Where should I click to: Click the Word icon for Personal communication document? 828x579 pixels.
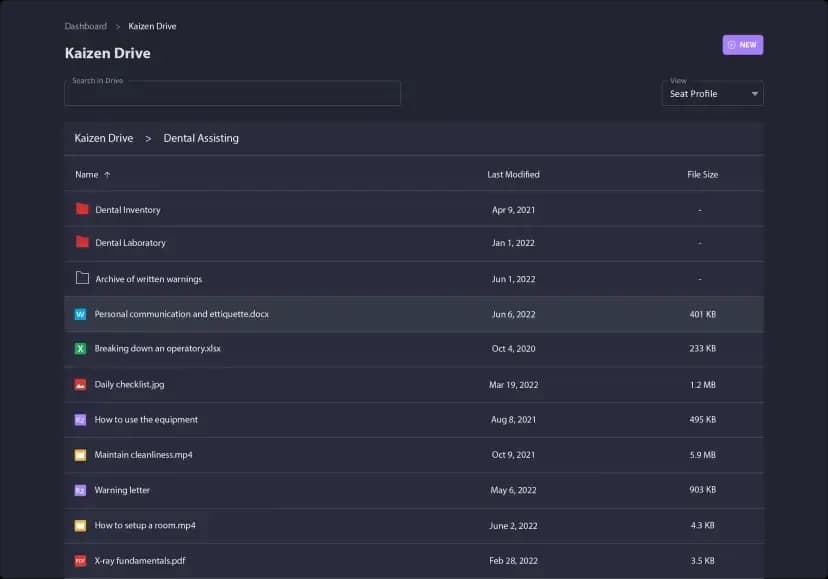coord(80,314)
